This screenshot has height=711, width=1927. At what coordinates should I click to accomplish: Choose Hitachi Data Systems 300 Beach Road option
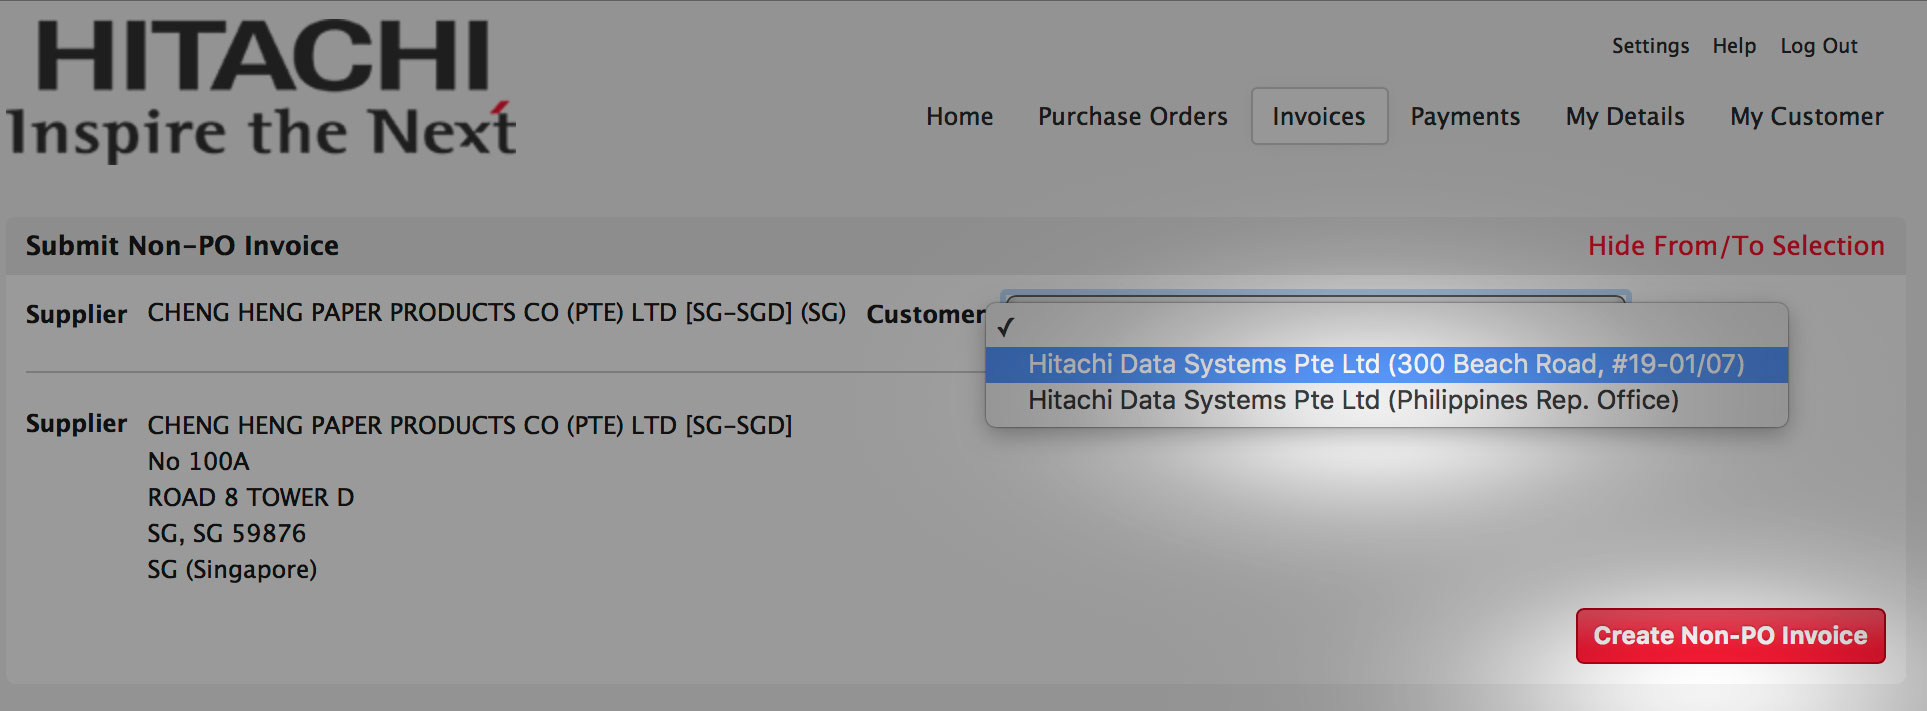tap(1385, 364)
